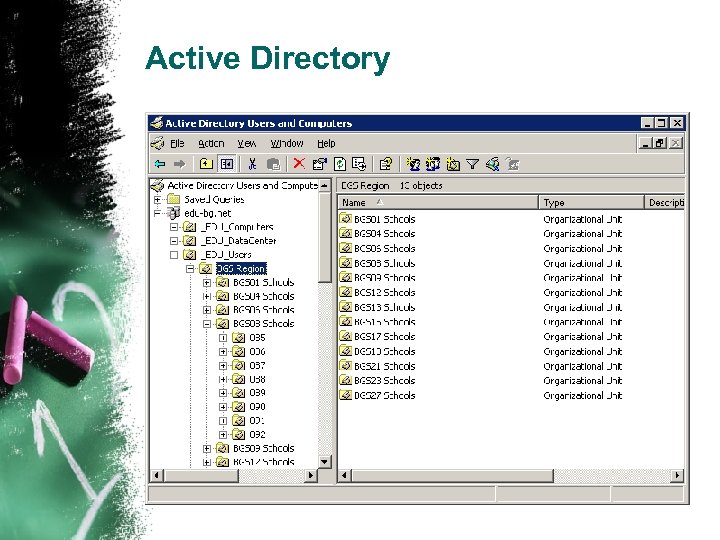Expand the Saved Queries node

tap(158, 199)
